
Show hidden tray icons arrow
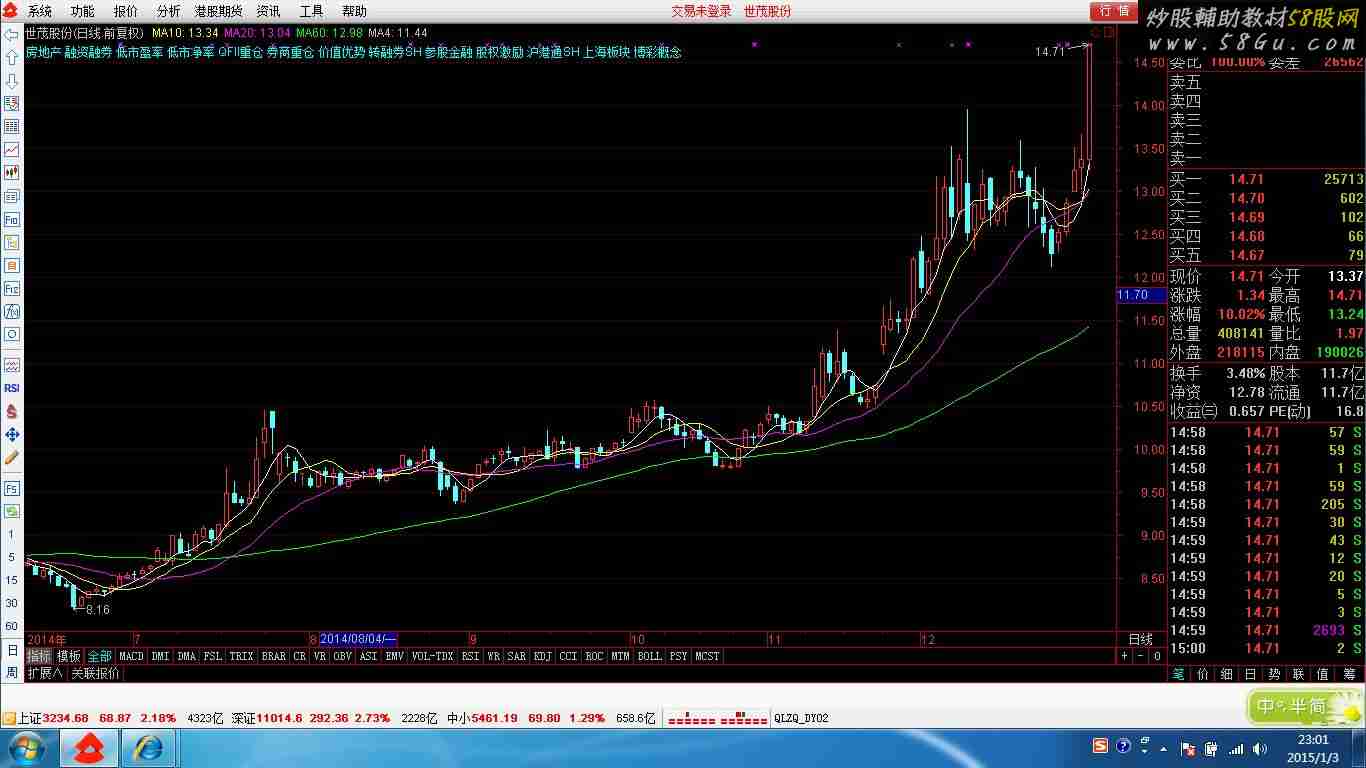1164,748
